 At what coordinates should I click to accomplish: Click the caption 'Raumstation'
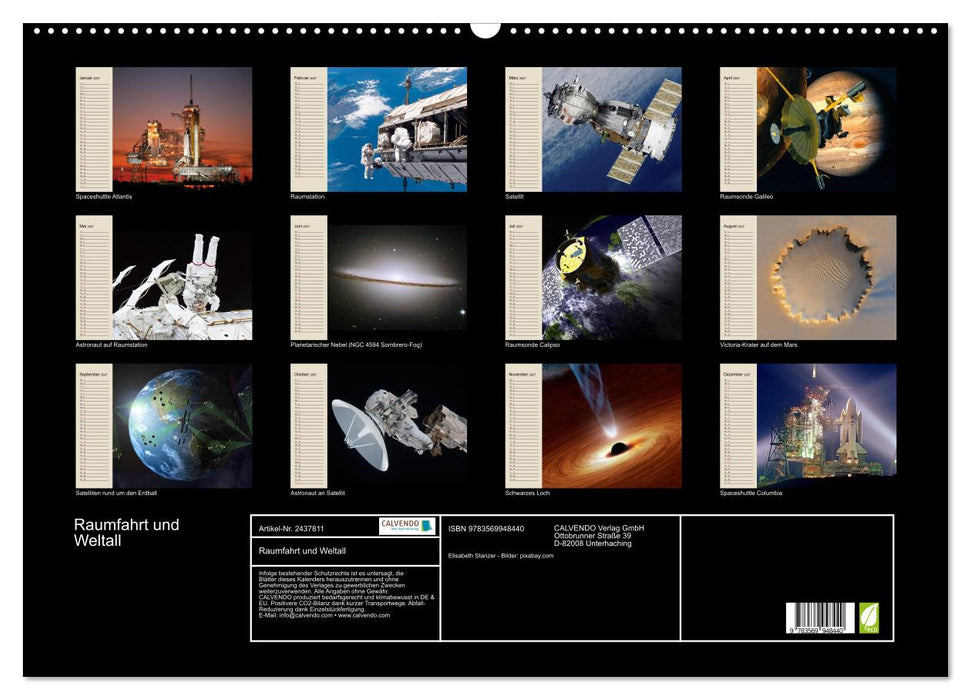(307, 196)
